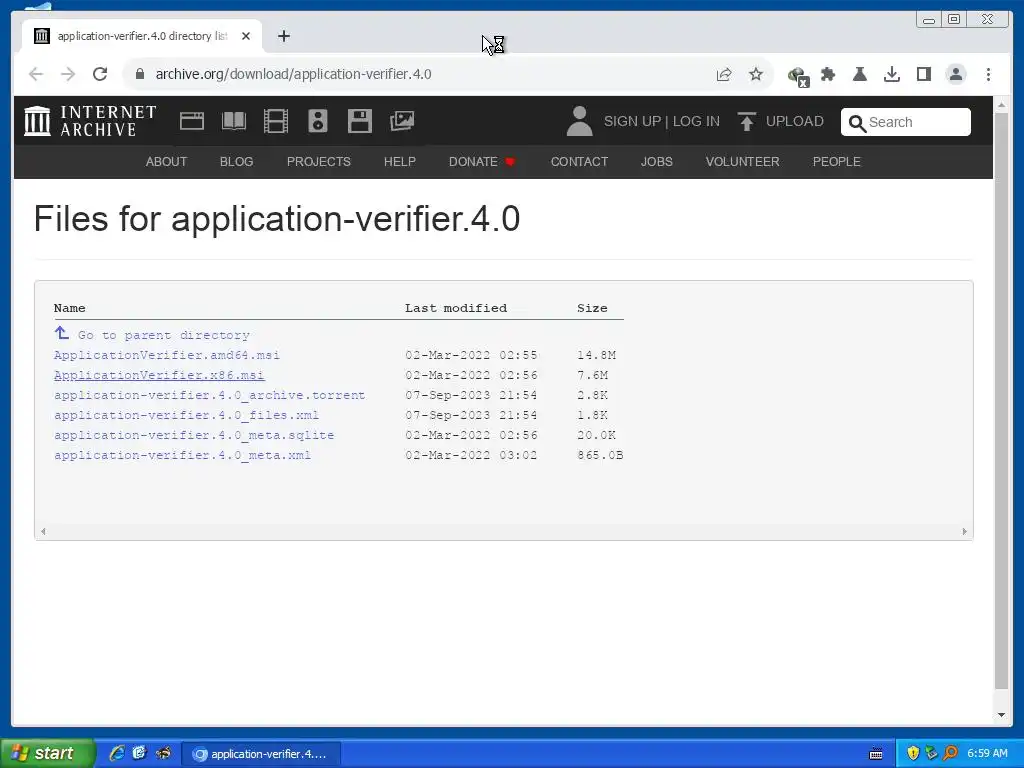Click in the Search input field
The image size is (1024, 768).
coord(906,122)
